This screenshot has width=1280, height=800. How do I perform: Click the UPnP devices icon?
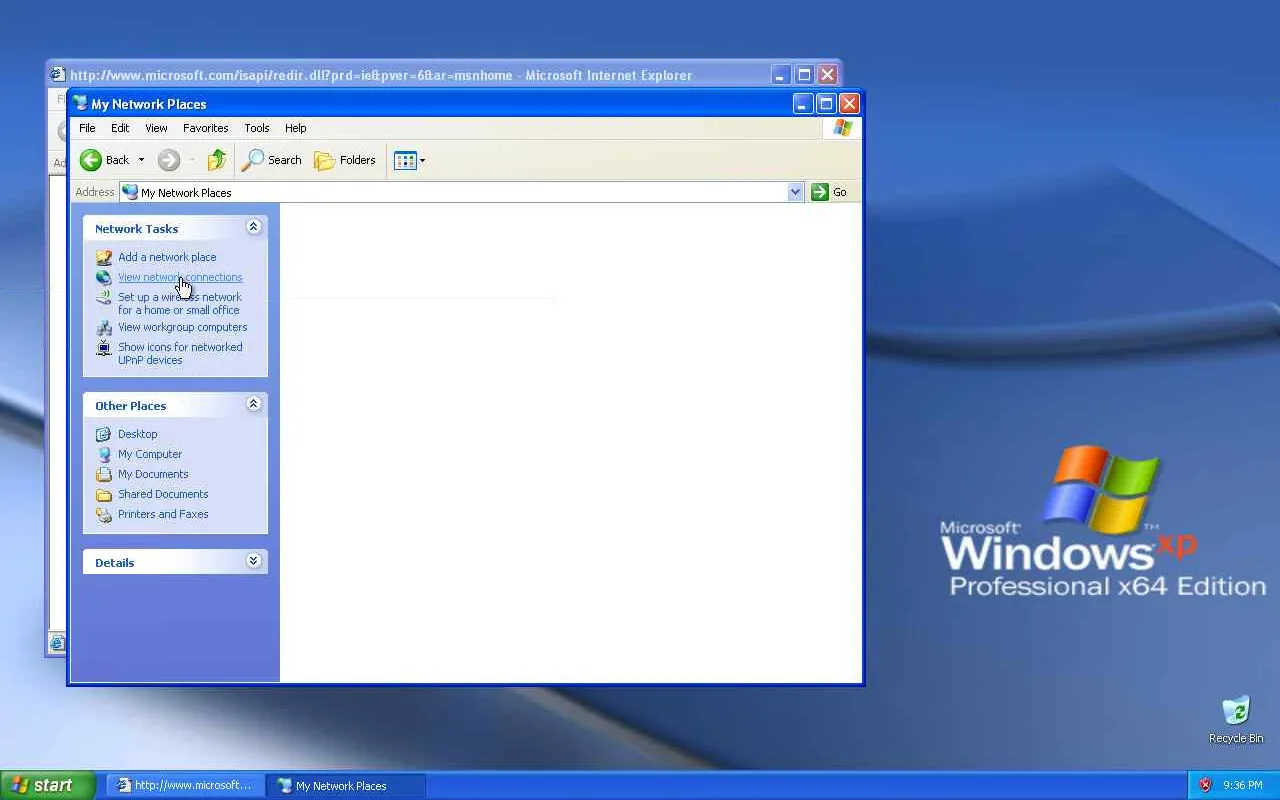click(104, 347)
